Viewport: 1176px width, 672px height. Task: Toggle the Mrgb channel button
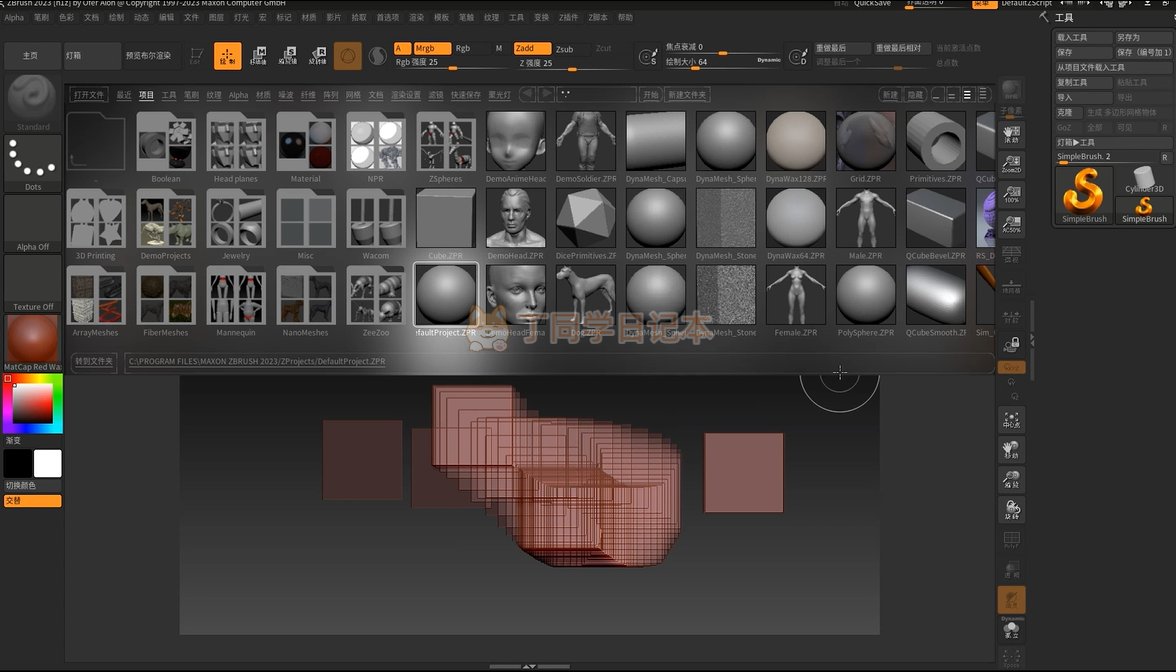tap(431, 48)
